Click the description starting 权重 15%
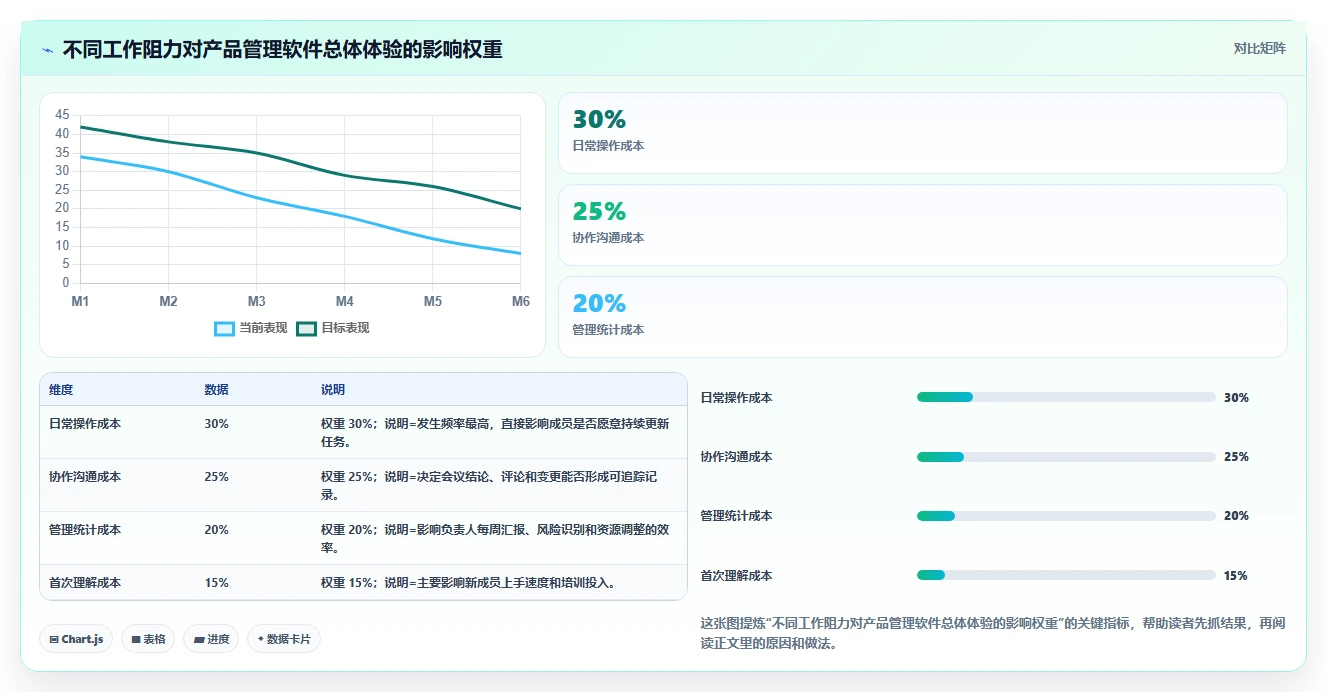 pos(468,582)
